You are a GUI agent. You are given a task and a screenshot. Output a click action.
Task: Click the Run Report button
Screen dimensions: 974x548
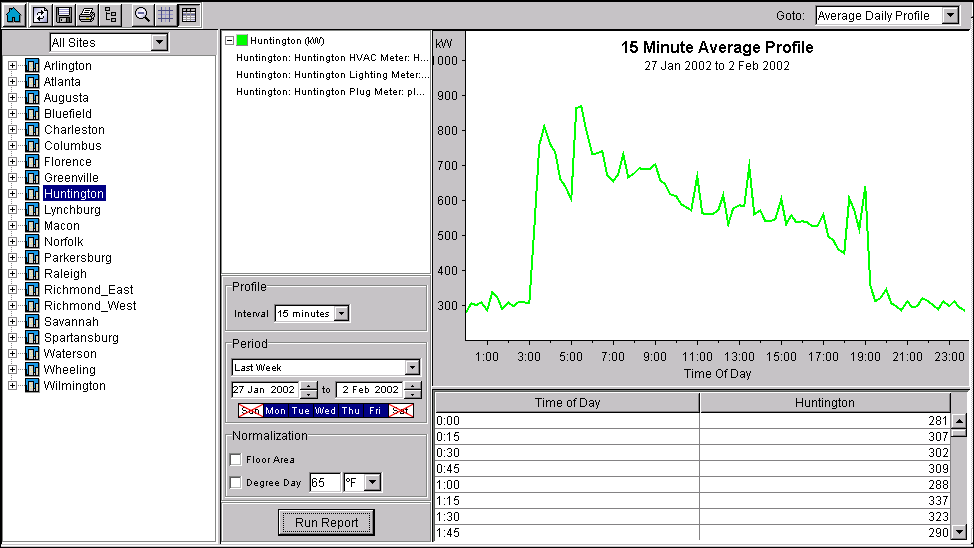pyautogui.click(x=326, y=522)
